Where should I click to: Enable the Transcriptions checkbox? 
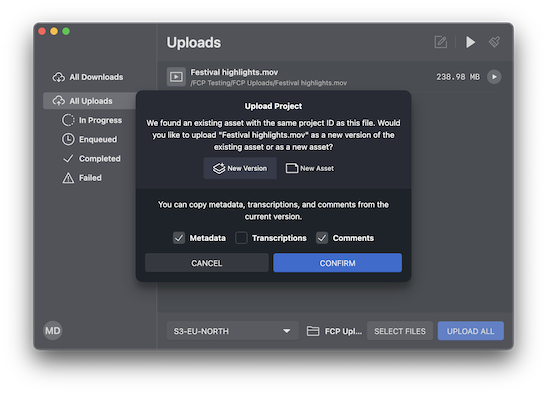coord(241,238)
